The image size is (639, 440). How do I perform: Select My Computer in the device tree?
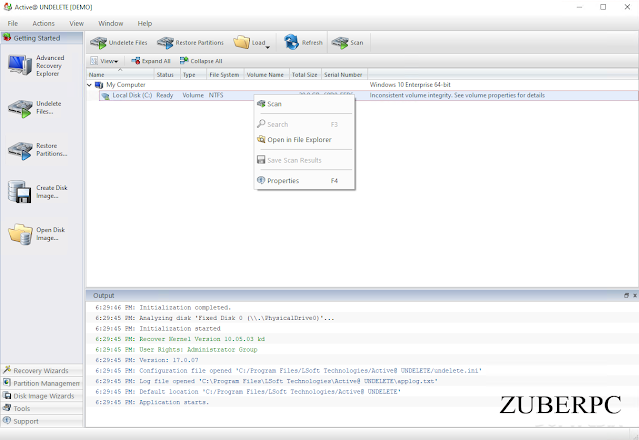coord(126,85)
